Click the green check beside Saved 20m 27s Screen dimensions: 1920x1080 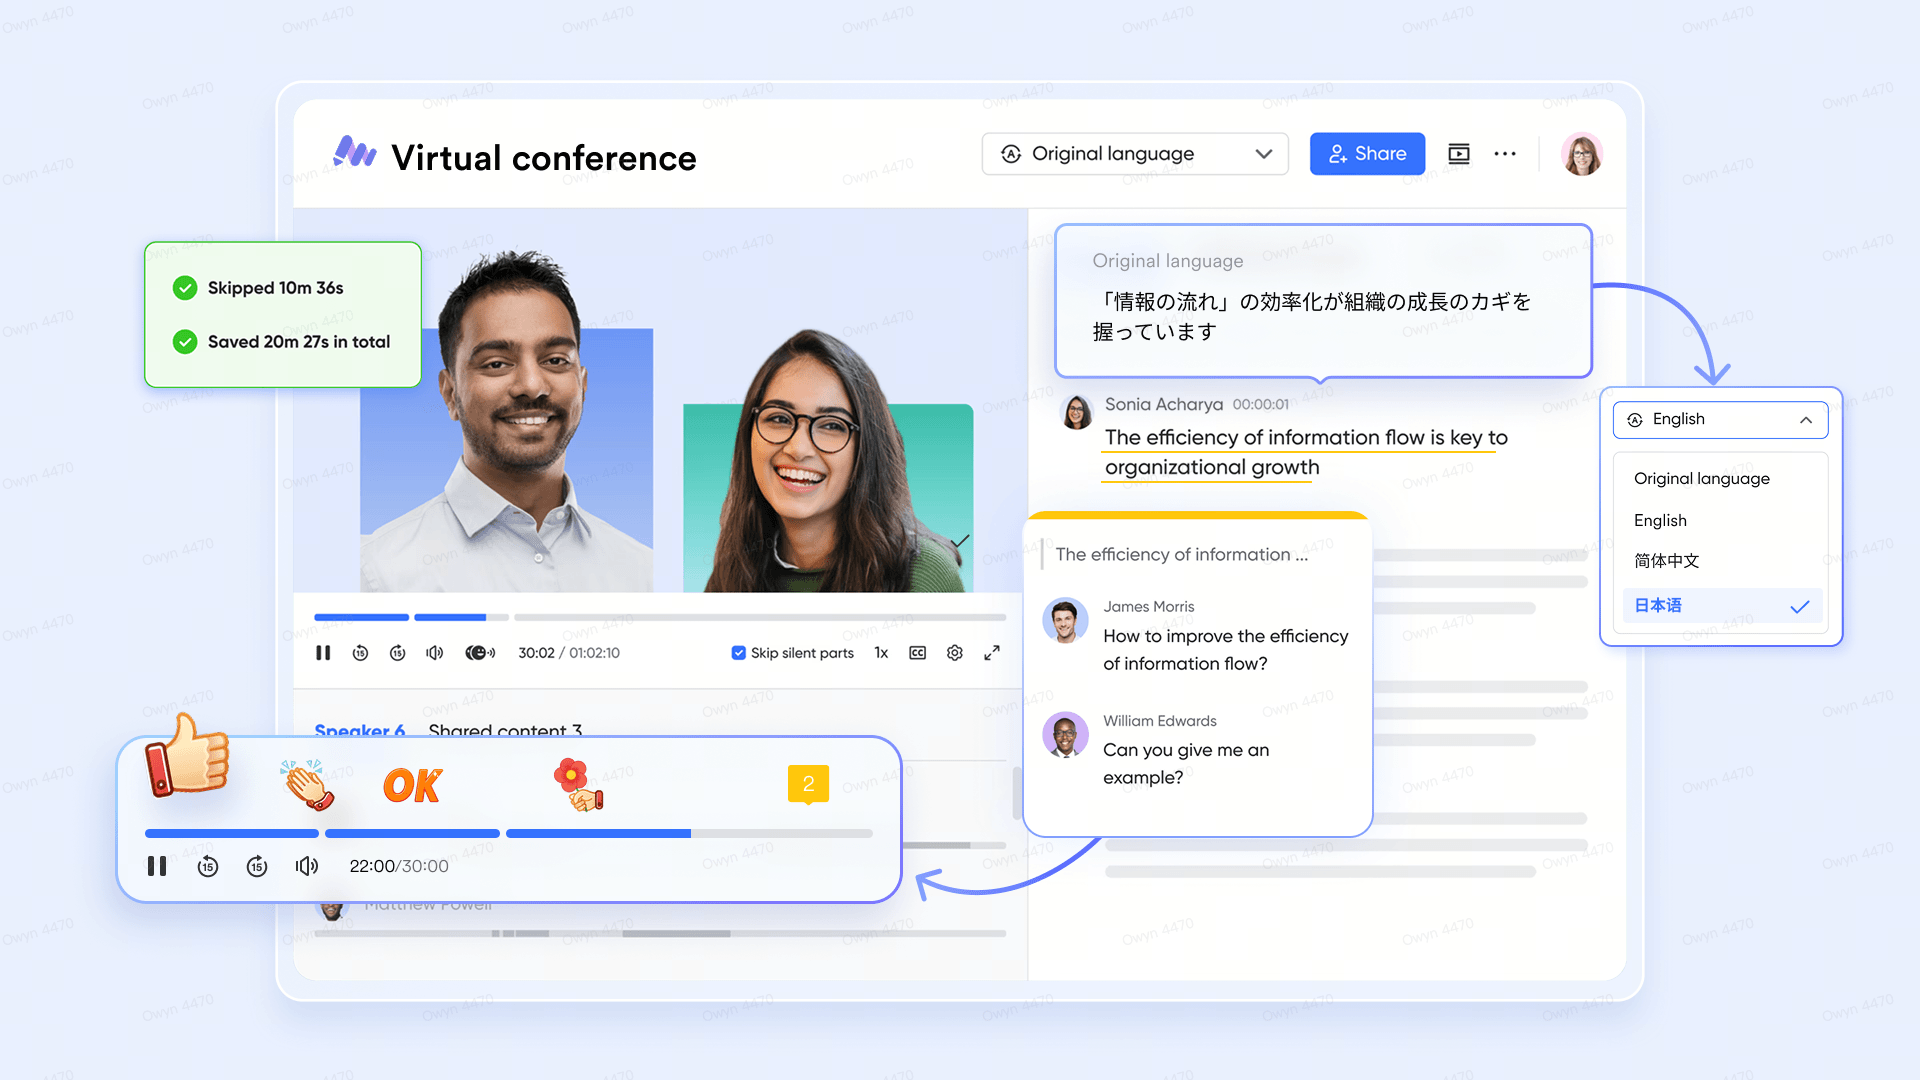(185, 342)
